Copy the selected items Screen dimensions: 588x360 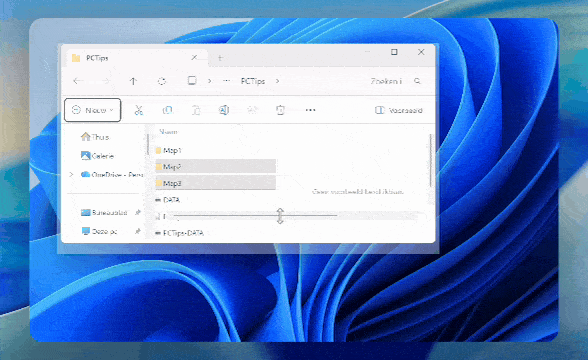(167, 110)
